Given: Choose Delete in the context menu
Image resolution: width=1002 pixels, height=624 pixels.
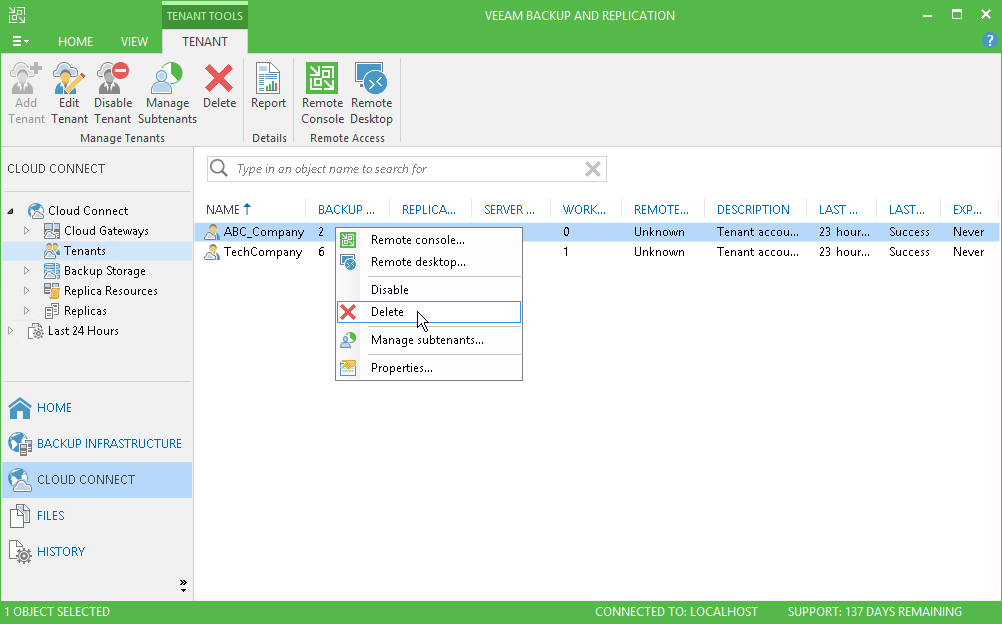Looking at the screenshot, I should click(429, 312).
